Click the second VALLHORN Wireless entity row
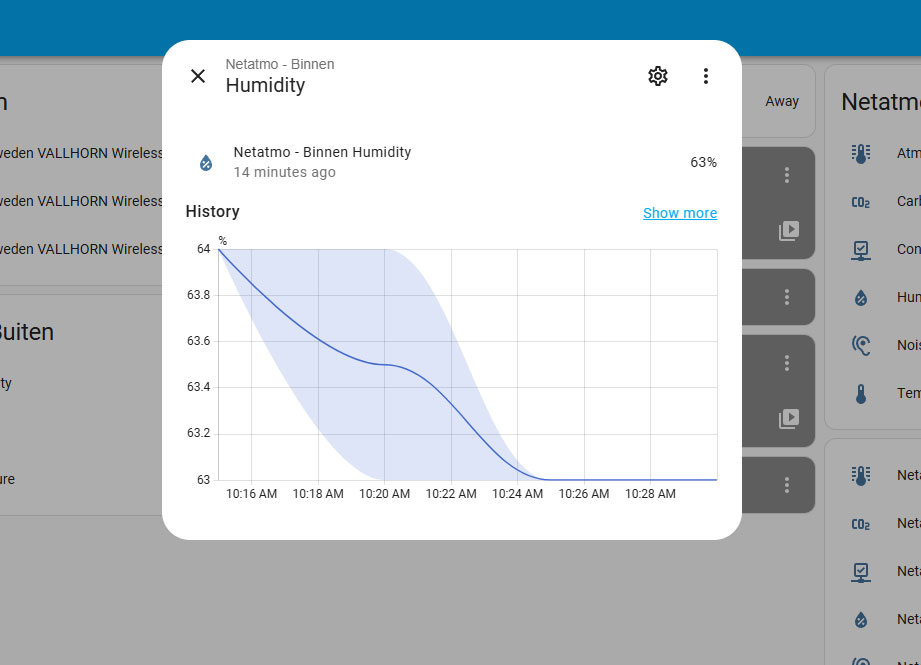 coord(81,201)
